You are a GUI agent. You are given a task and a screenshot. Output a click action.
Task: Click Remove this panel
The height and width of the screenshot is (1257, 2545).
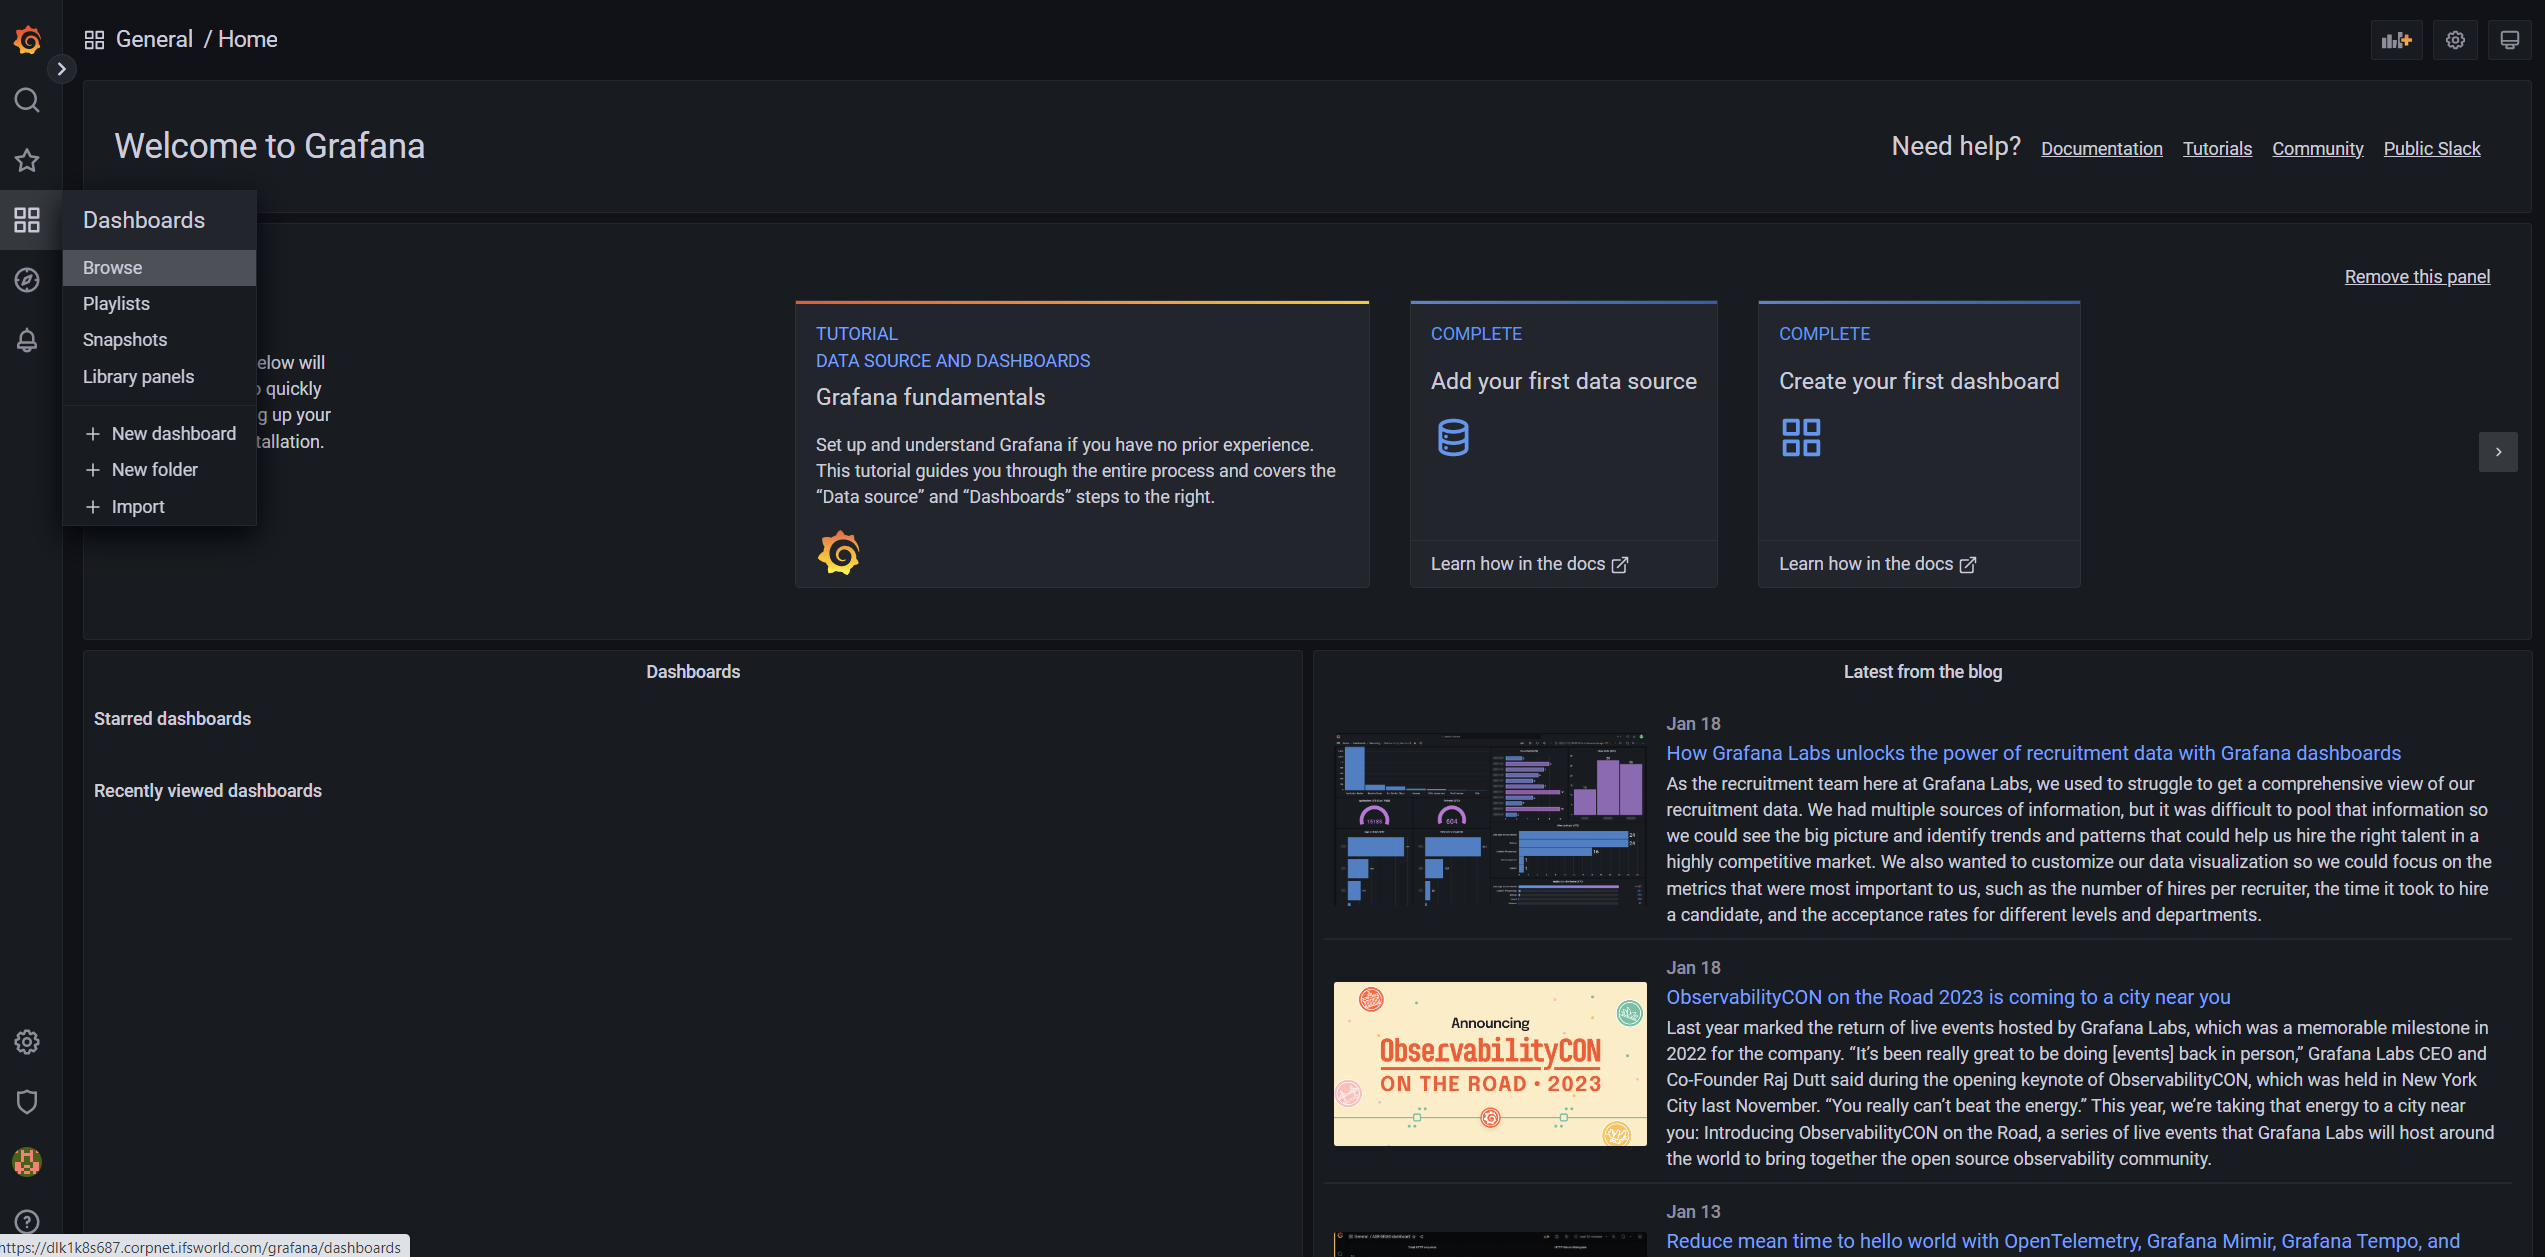pos(2417,277)
